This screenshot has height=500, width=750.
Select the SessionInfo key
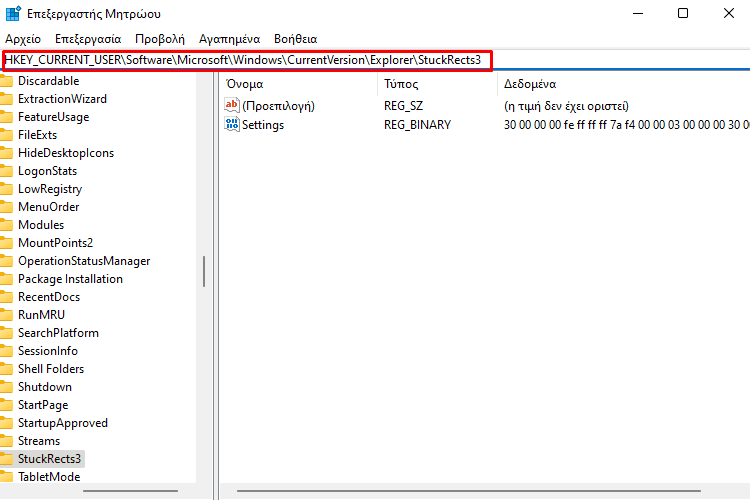pos(48,351)
